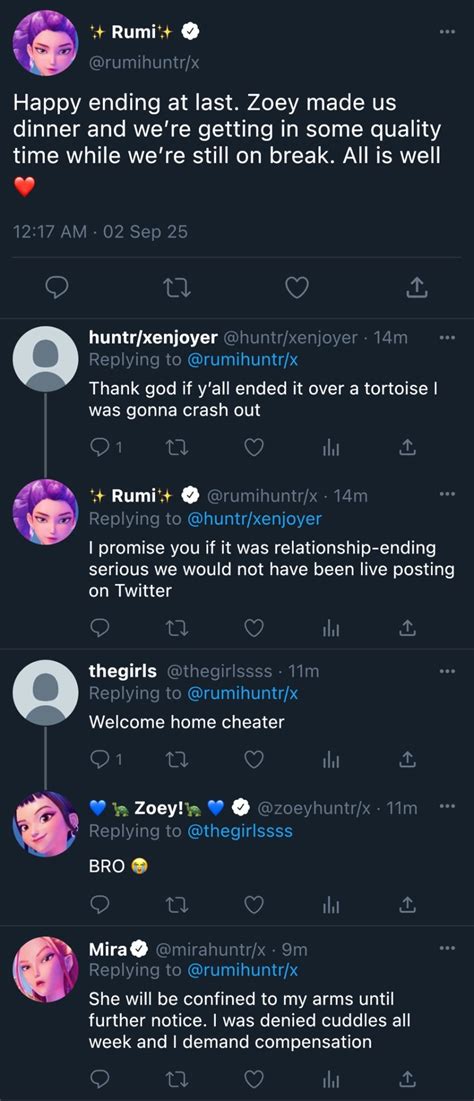Image resolution: width=474 pixels, height=1101 pixels.
Task: Like huntr/xenjoyer's tortoise reply
Action: coord(254,447)
